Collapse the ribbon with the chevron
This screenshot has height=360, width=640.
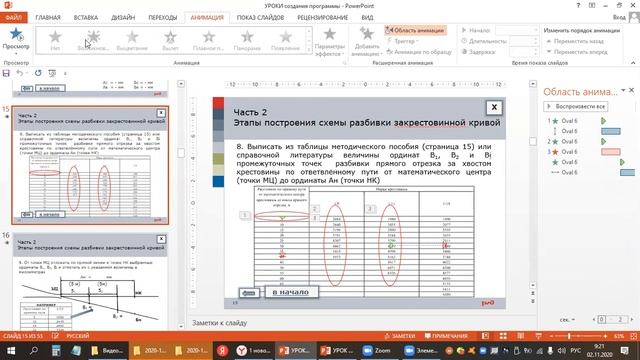point(633,62)
